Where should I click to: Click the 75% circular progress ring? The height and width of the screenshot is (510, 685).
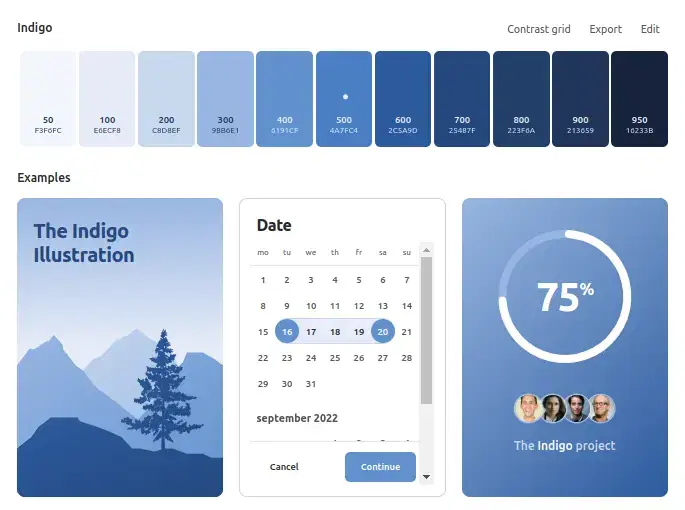[564, 296]
